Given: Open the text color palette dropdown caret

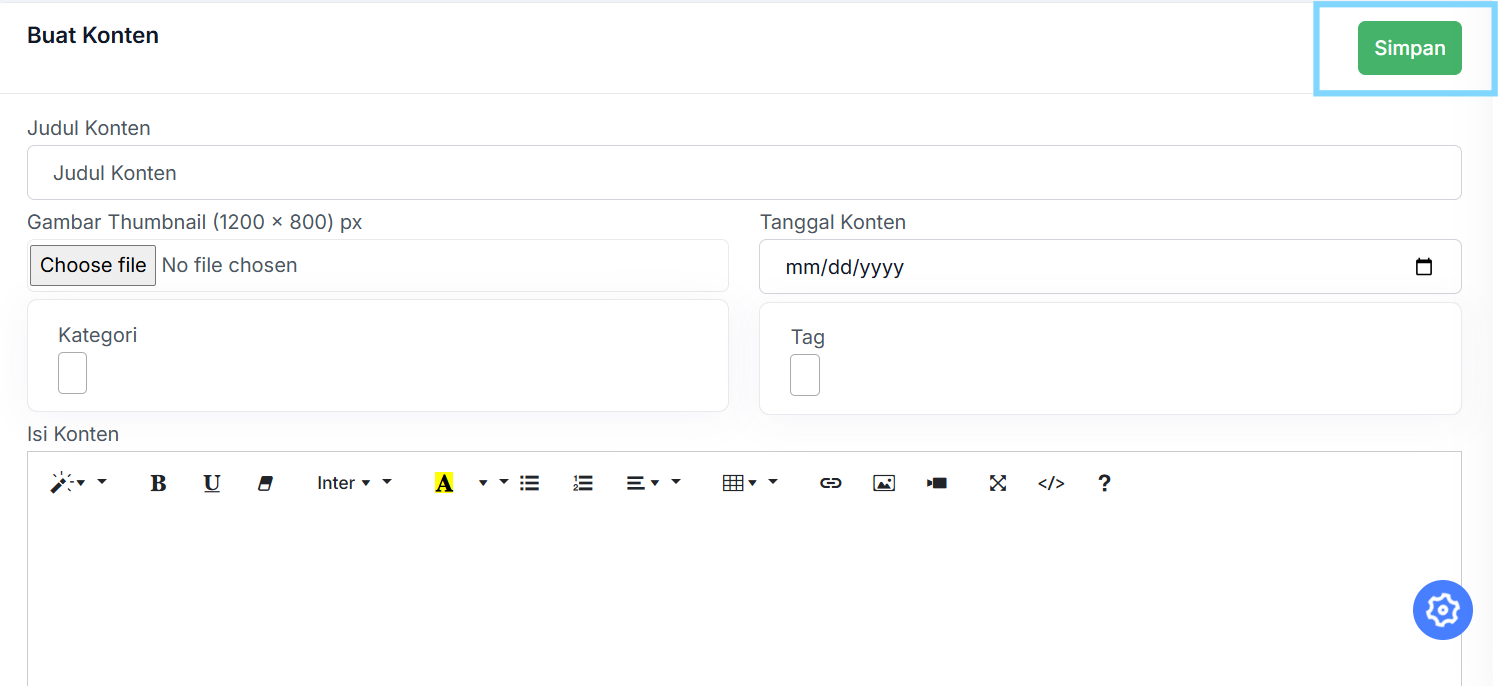Looking at the screenshot, I should click(x=484, y=483).
